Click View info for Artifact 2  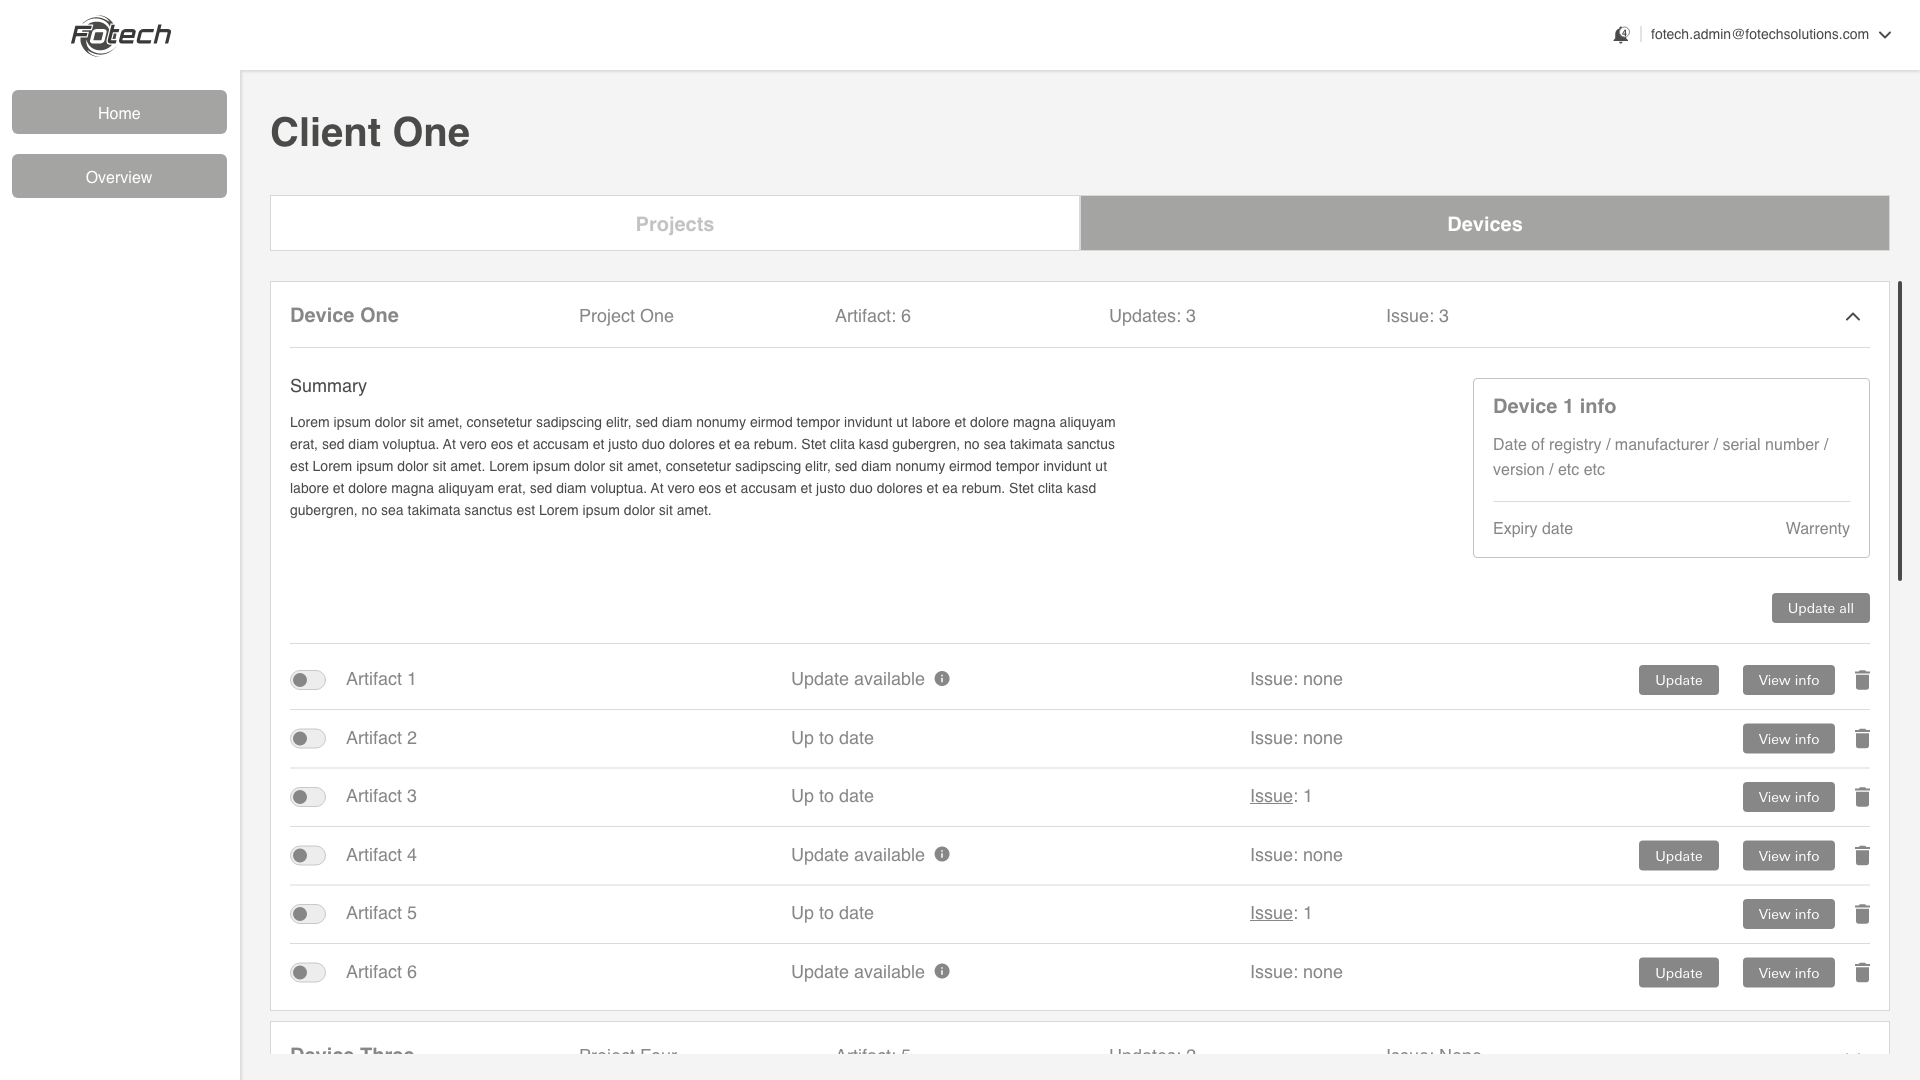[x=1788, y=739]
